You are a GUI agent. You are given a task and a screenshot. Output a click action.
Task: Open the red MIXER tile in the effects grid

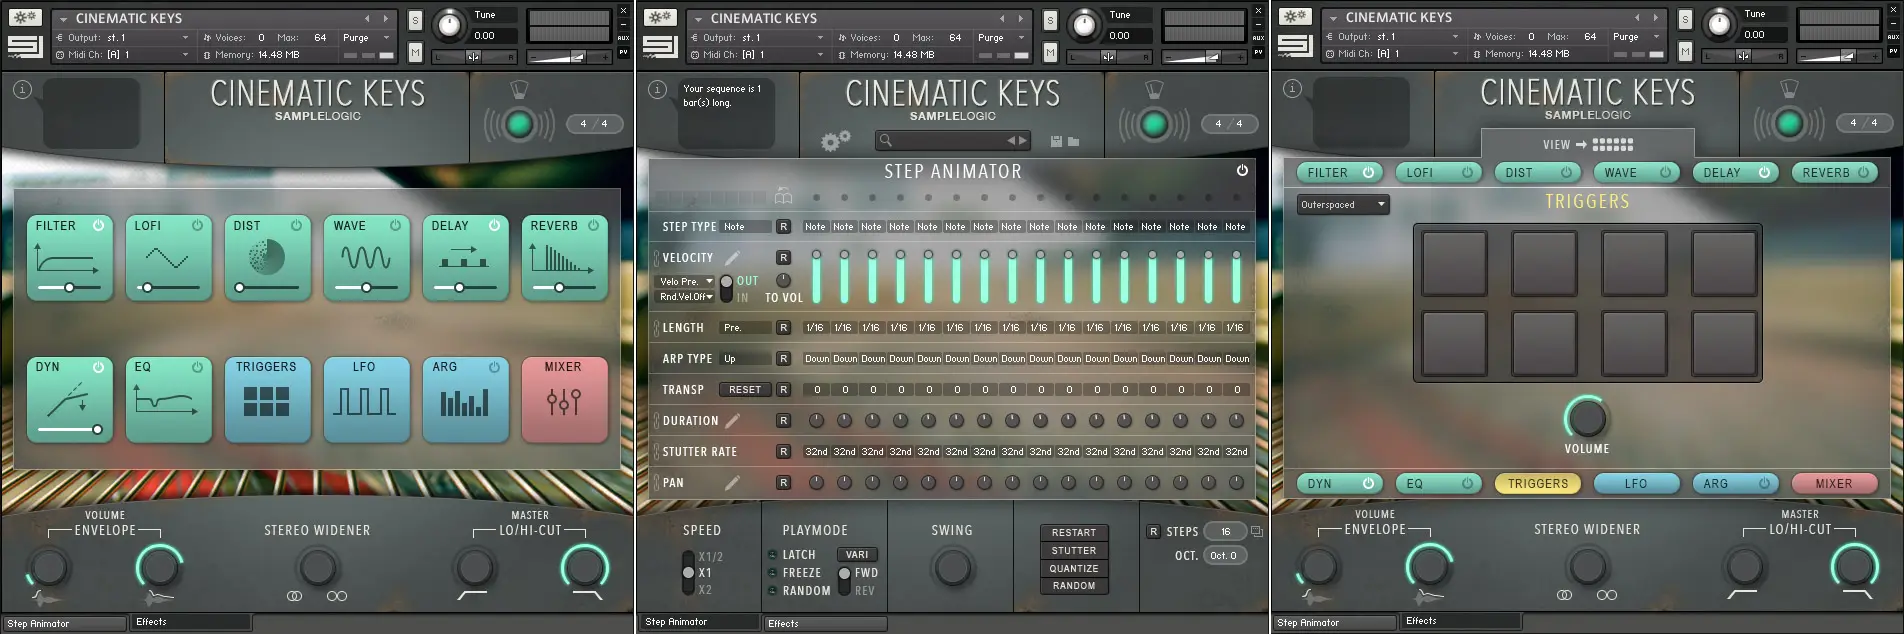(x=564, y=400)
